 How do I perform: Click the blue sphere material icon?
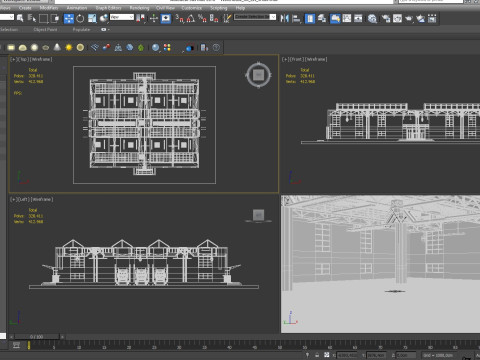click(155, 47)
